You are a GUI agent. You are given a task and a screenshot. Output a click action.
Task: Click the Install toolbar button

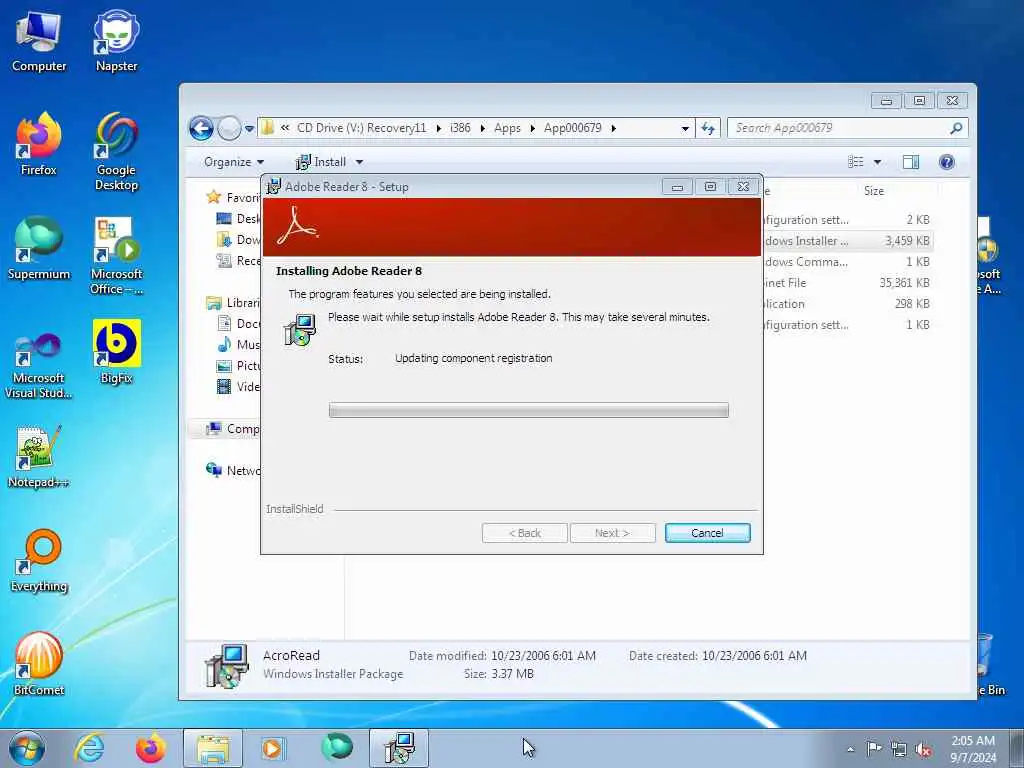(321, 162)
